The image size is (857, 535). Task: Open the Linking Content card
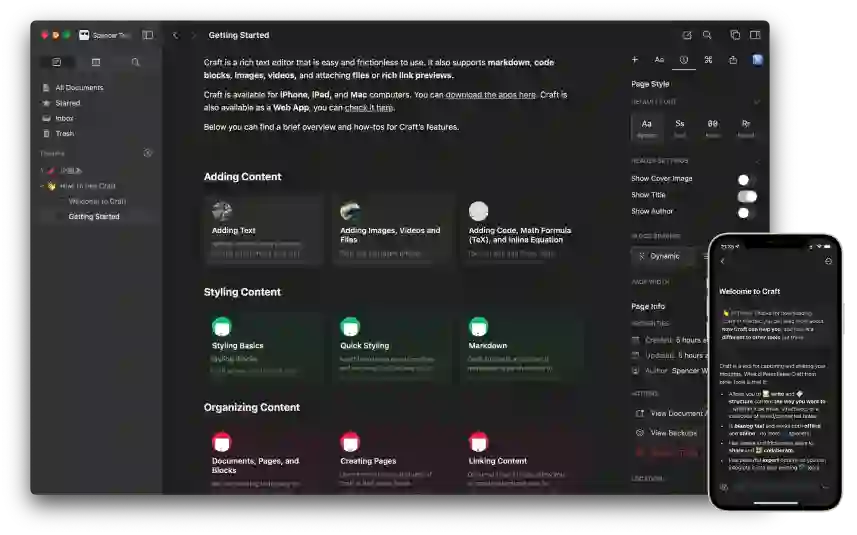521,460
